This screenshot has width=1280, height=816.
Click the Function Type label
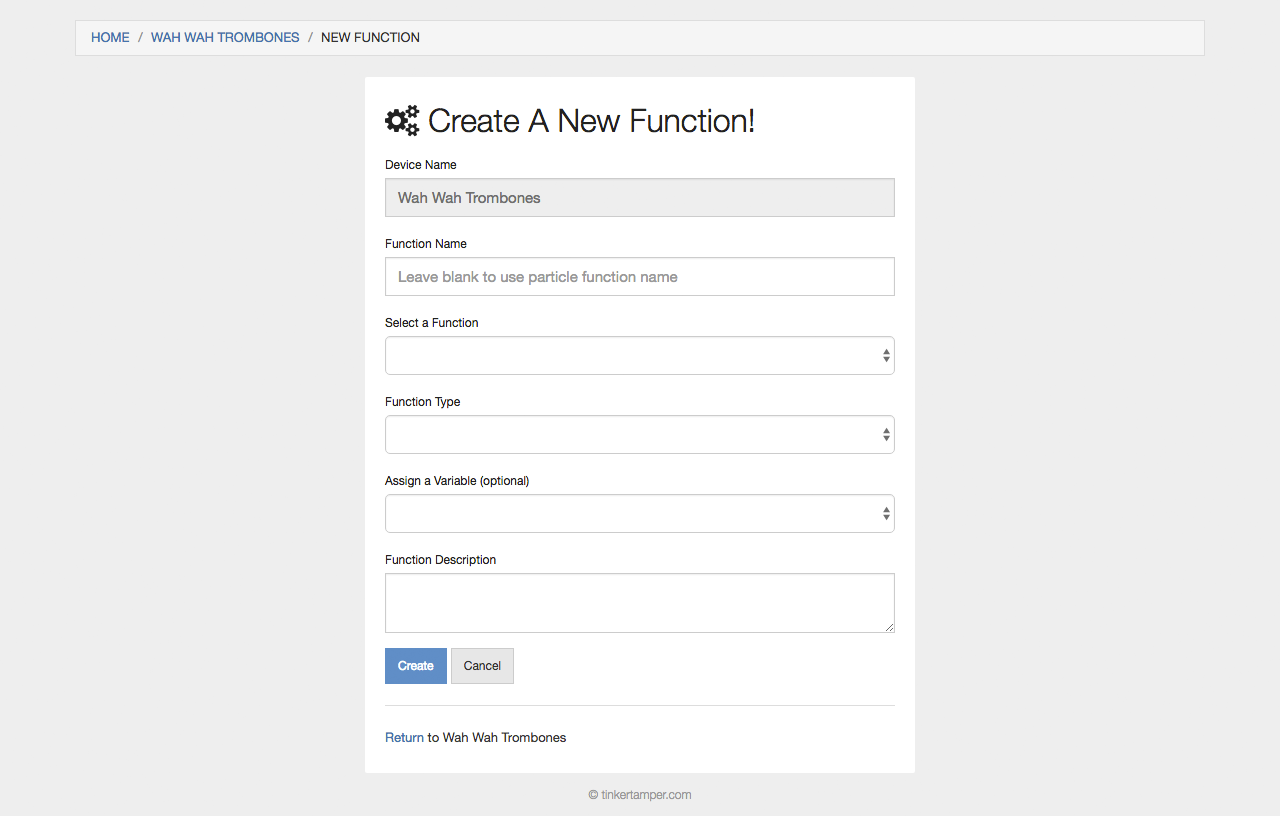click(423, 402)
